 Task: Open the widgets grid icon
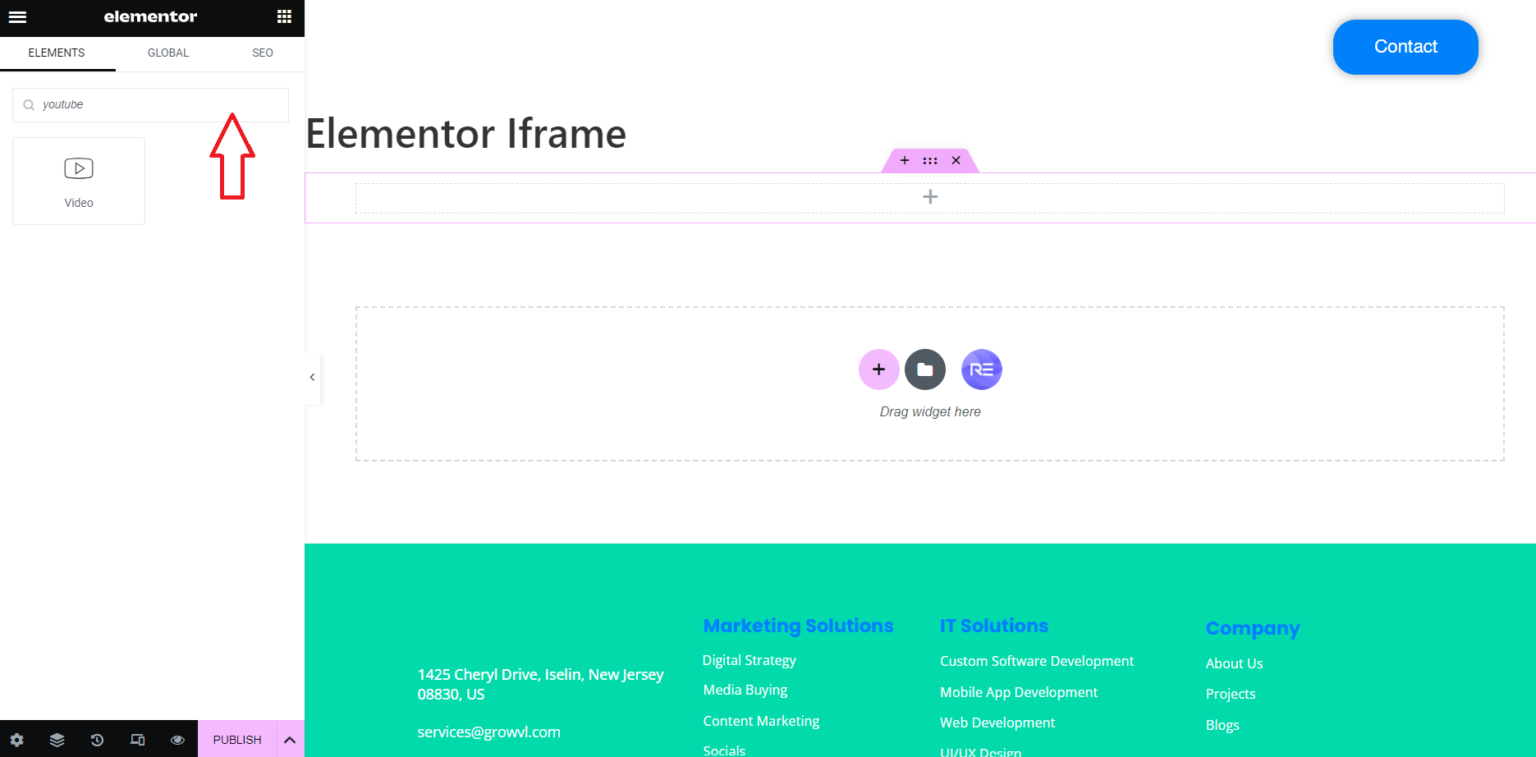click(x=284, y=17)
